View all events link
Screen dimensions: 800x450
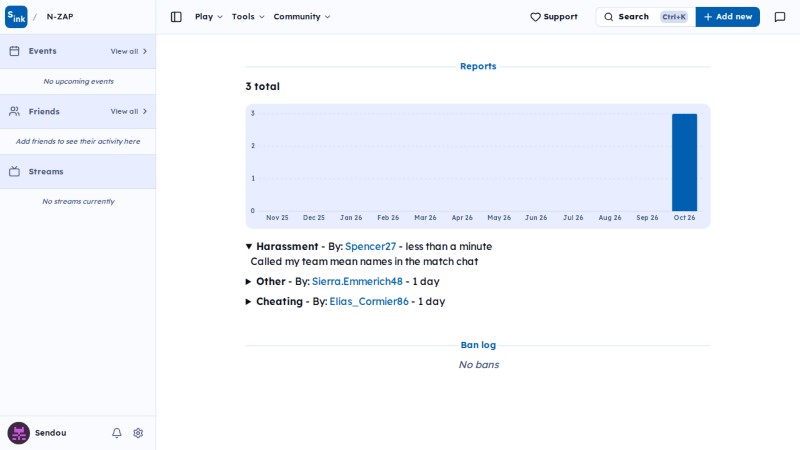pos(129,52)
